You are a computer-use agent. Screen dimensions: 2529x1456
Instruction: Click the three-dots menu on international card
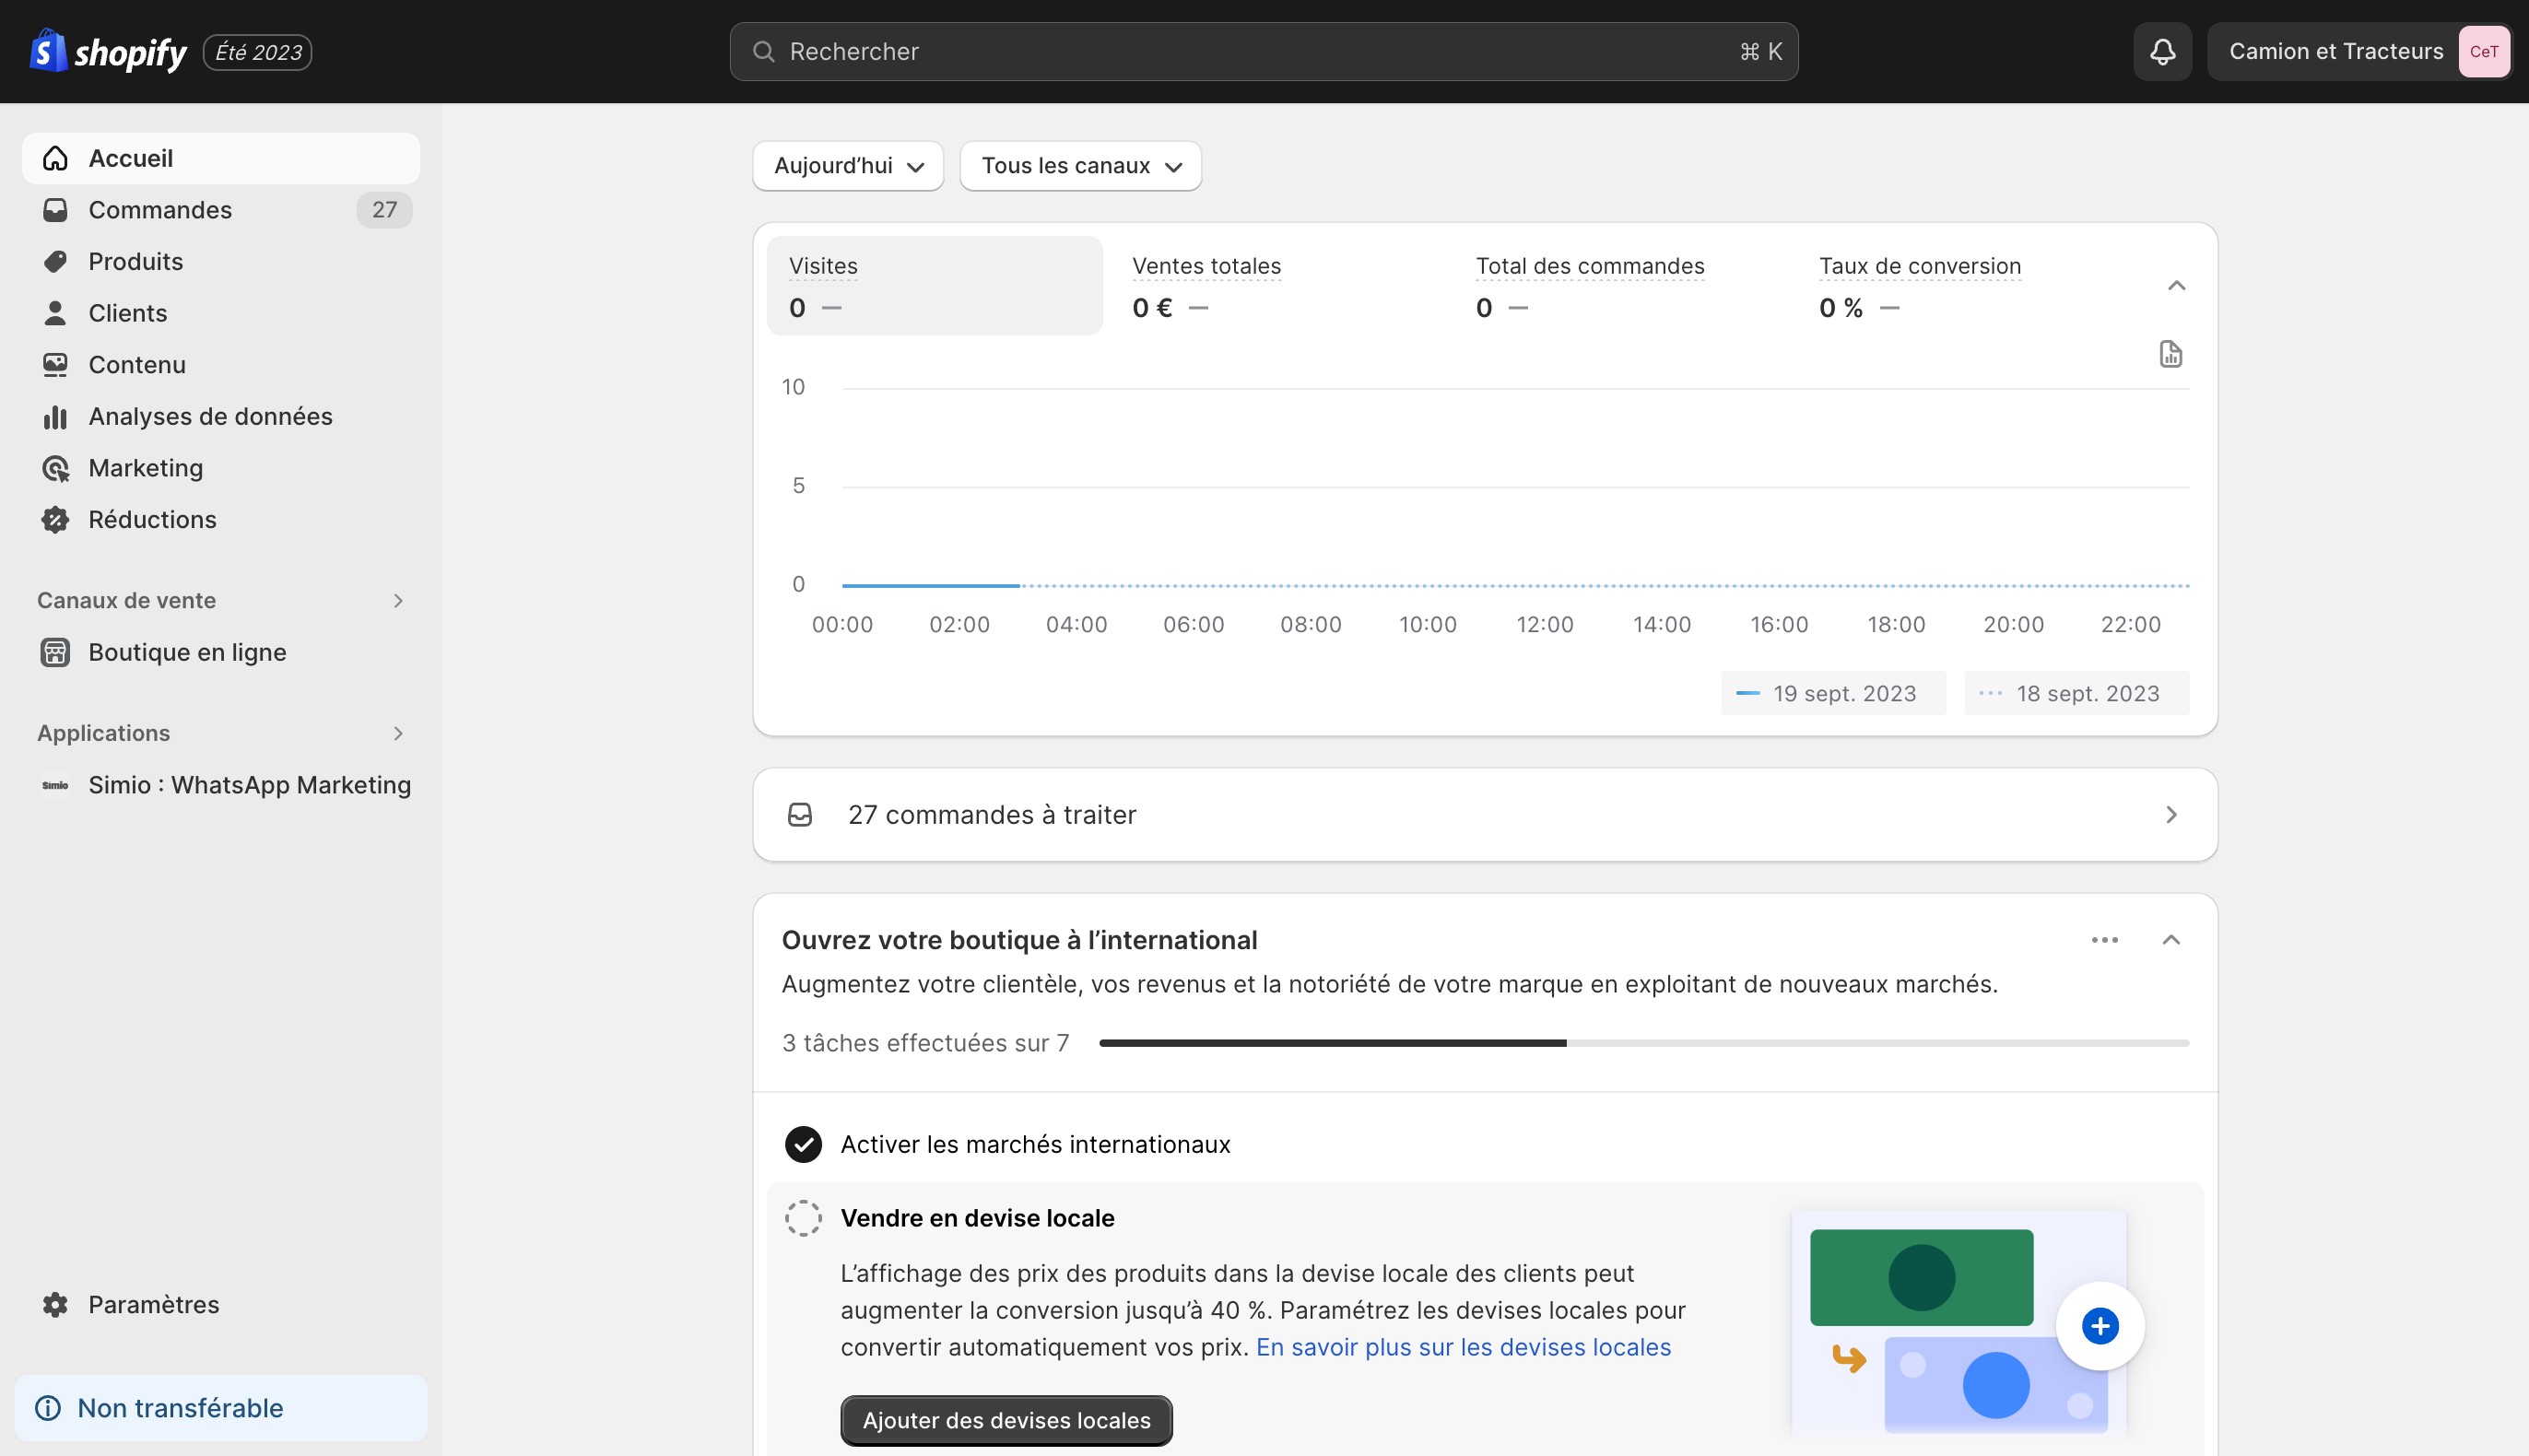[2104, 940]
